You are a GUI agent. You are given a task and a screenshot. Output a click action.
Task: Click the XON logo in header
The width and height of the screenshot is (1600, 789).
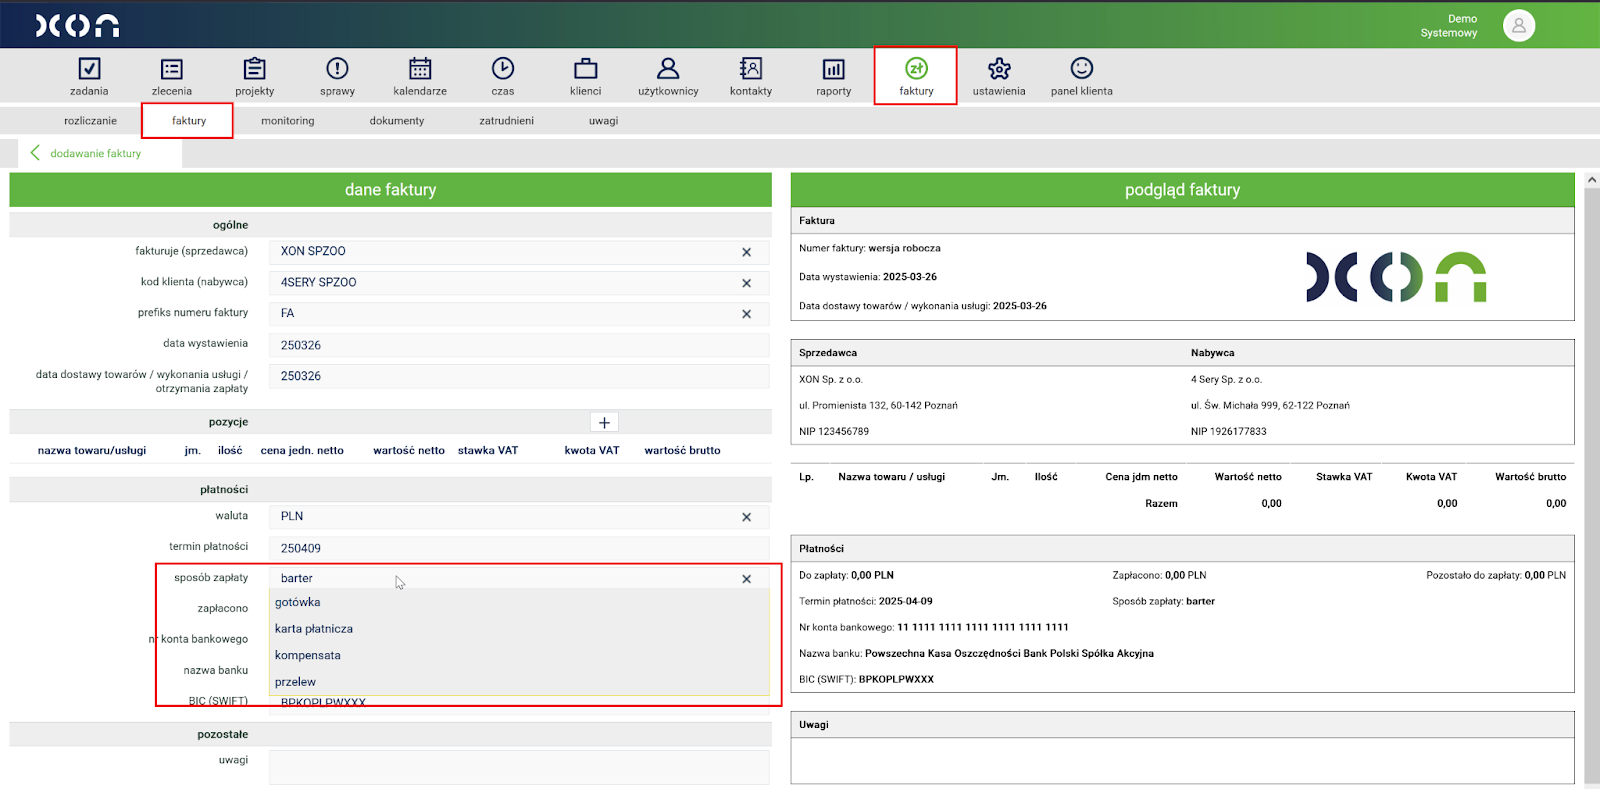pyautogui.click(x=77, y=26)
